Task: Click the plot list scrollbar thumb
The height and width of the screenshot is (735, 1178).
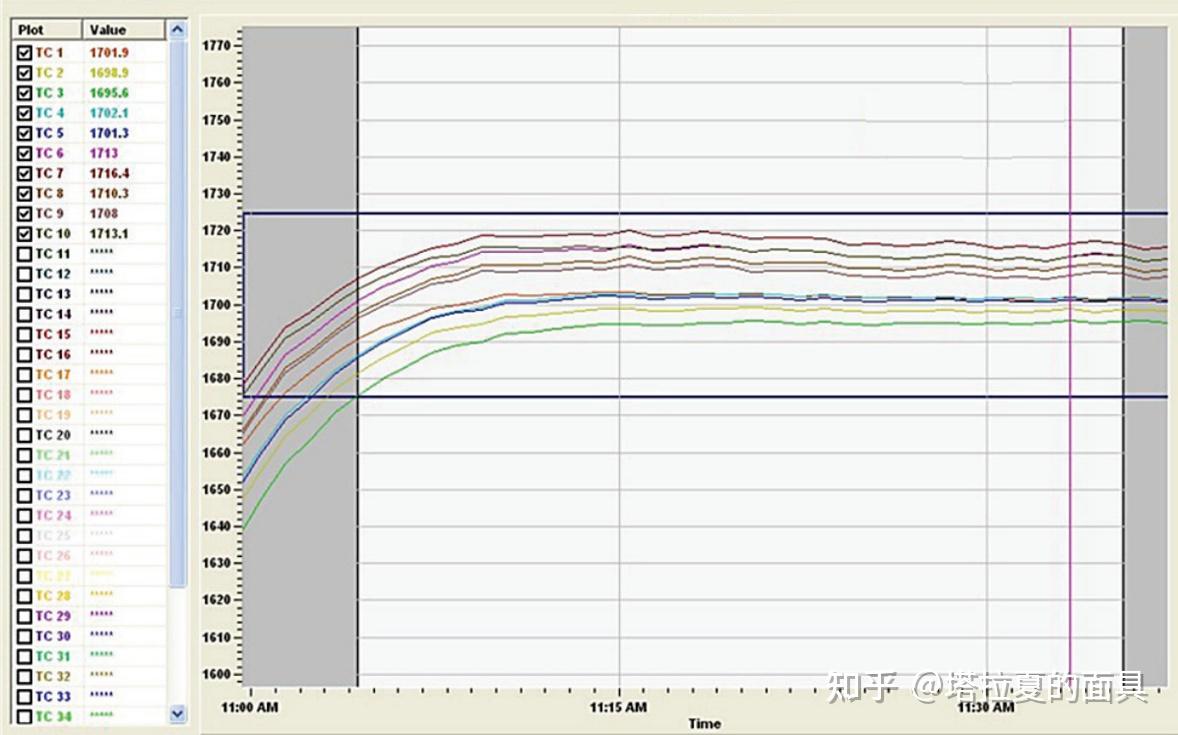Action: 177,313
